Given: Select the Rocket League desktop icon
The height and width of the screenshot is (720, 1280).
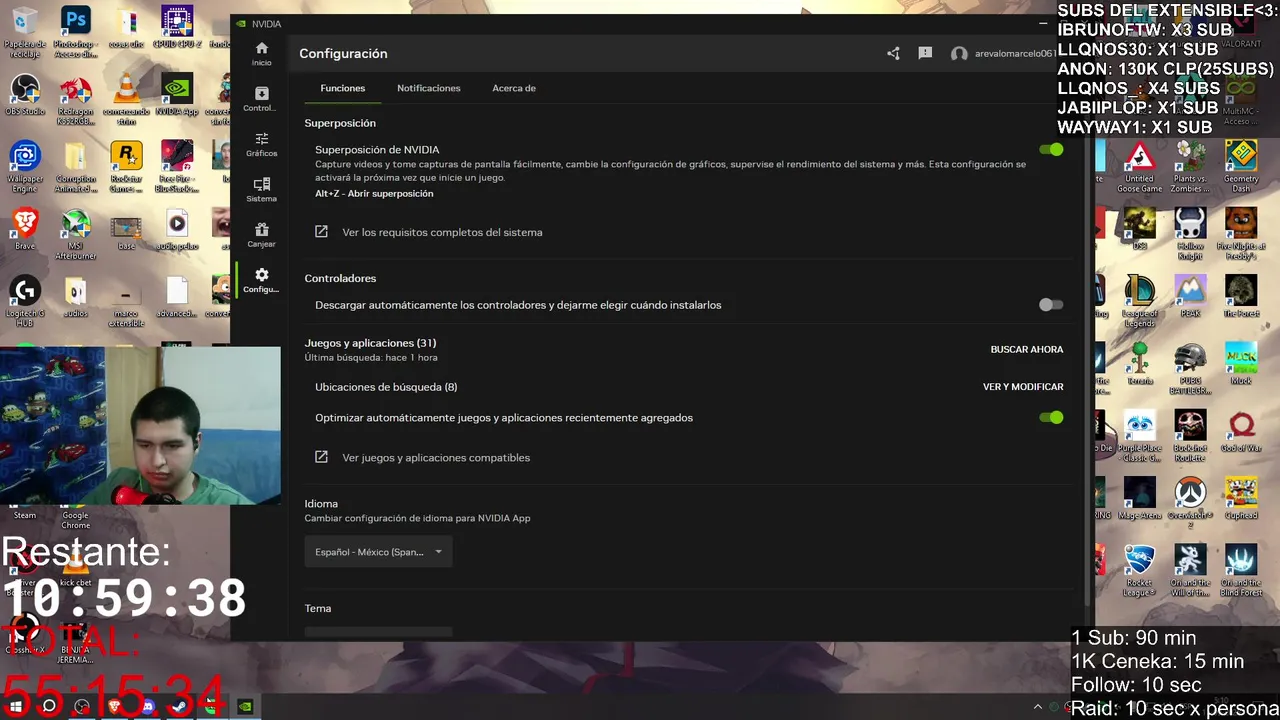Looking at the screenshot, I should click(x=1139, y=570).
